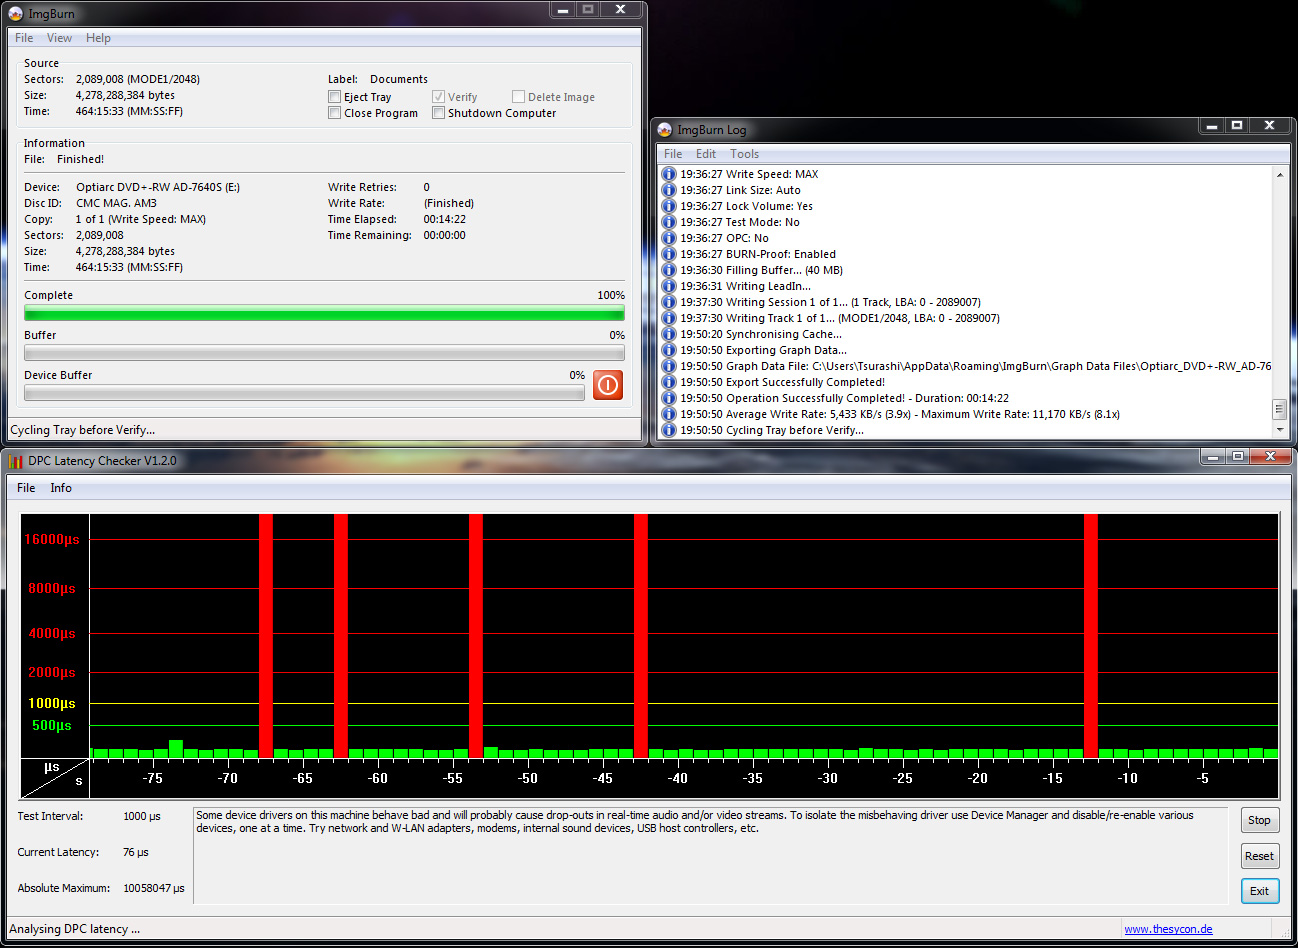Viewport: 1298px width, 948px height.
Task: Enable the Eject Tray checkbox
Action: tap(334, 97)
